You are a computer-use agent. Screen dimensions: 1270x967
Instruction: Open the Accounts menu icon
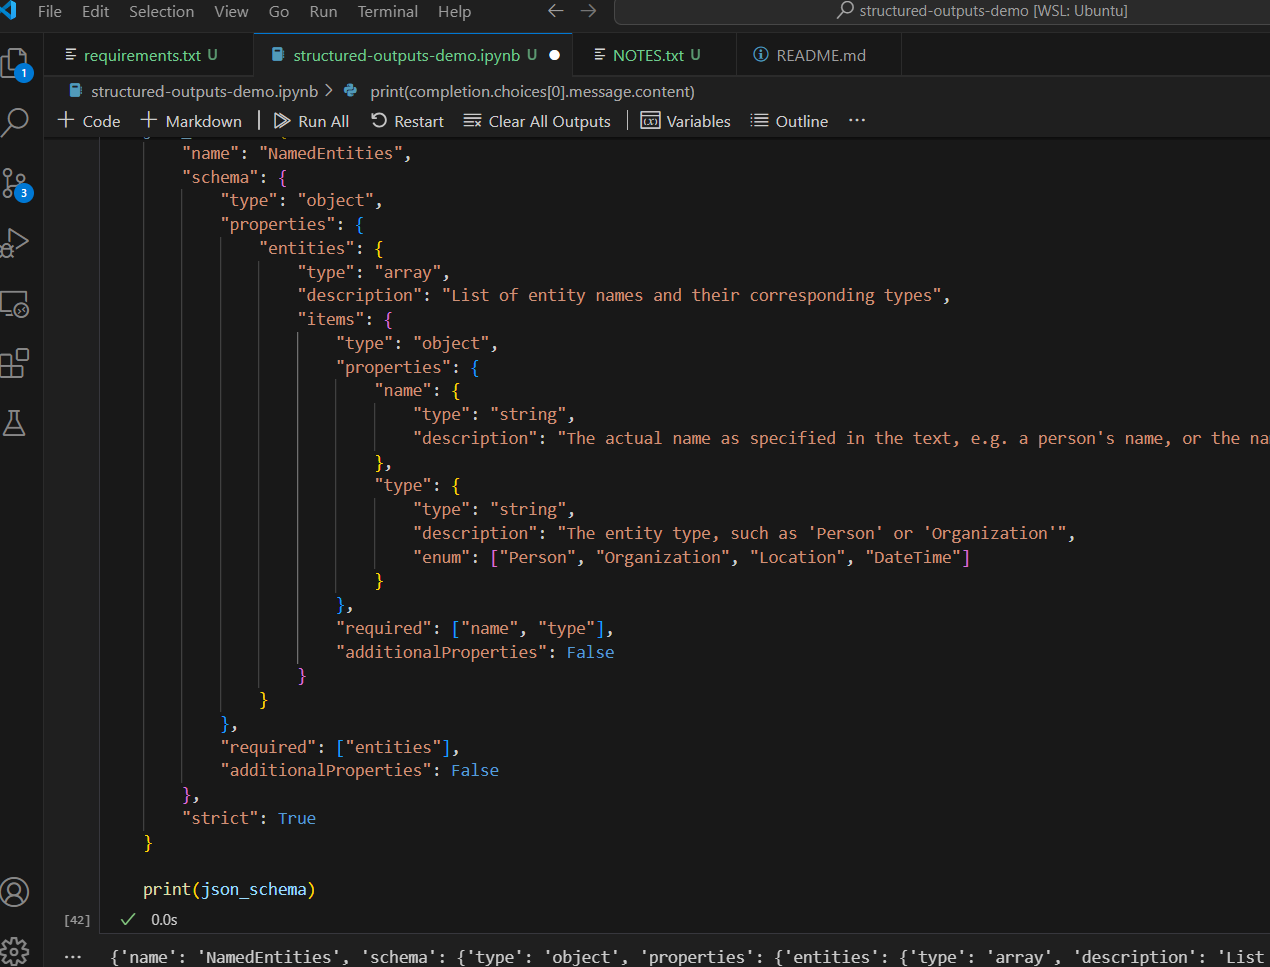tap(16, 891)
